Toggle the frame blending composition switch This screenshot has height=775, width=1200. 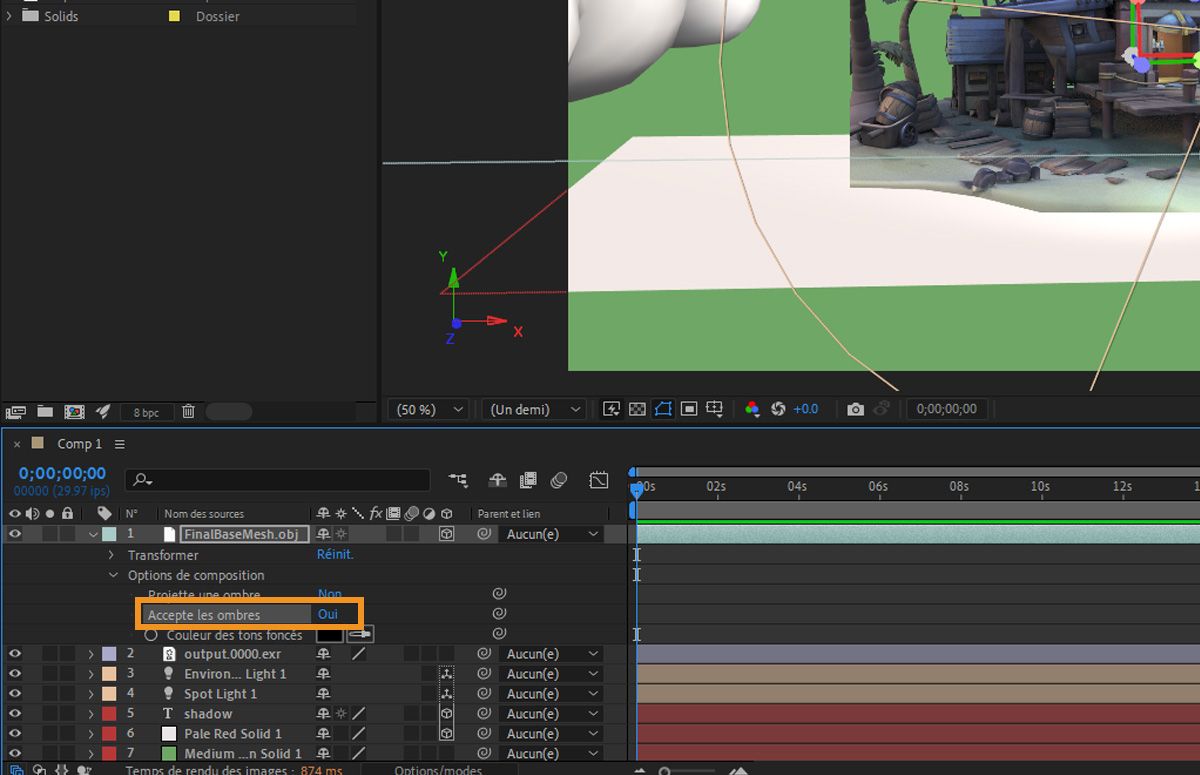(528, 480)
